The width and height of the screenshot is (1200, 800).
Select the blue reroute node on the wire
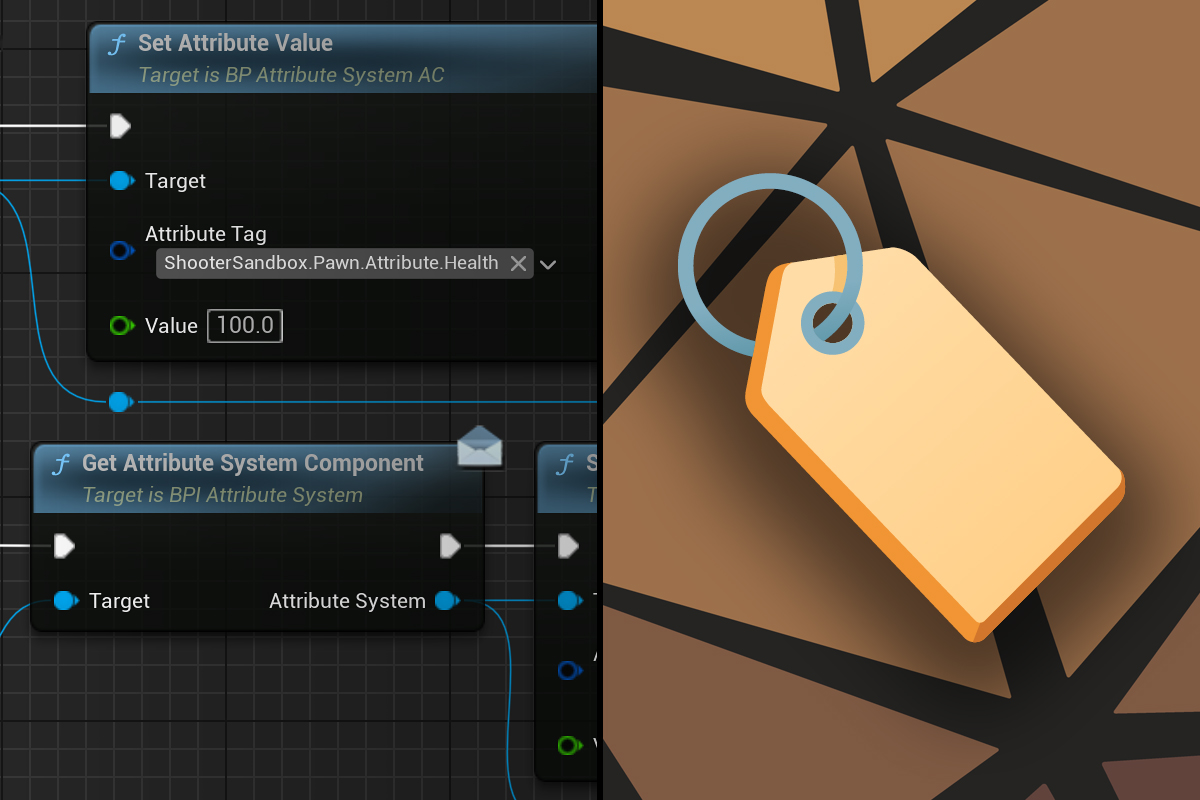point(119,402)
